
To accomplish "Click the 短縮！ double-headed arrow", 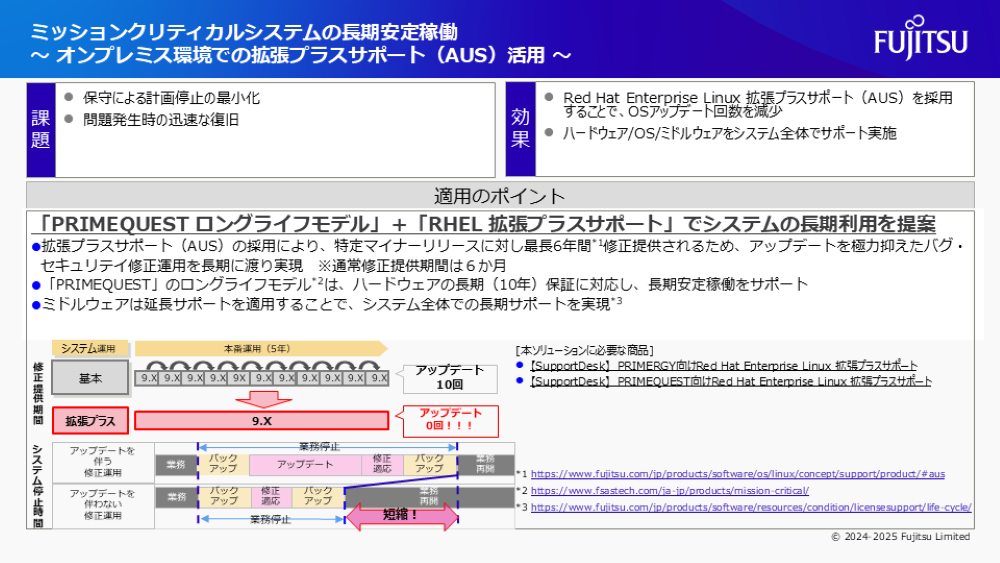I will (x=401, y=516).
